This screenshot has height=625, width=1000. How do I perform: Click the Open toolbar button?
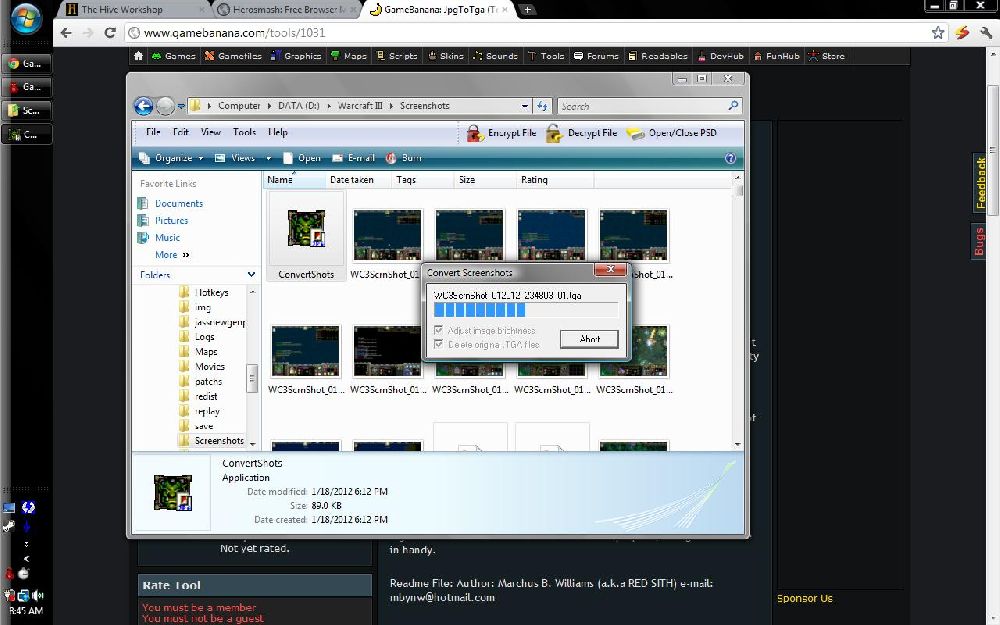(x=302, y=158)
